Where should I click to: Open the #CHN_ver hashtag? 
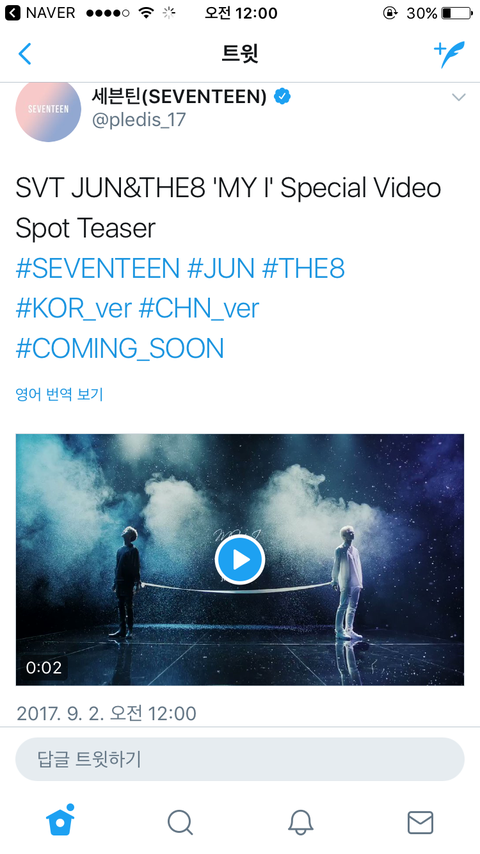(199, 309)
